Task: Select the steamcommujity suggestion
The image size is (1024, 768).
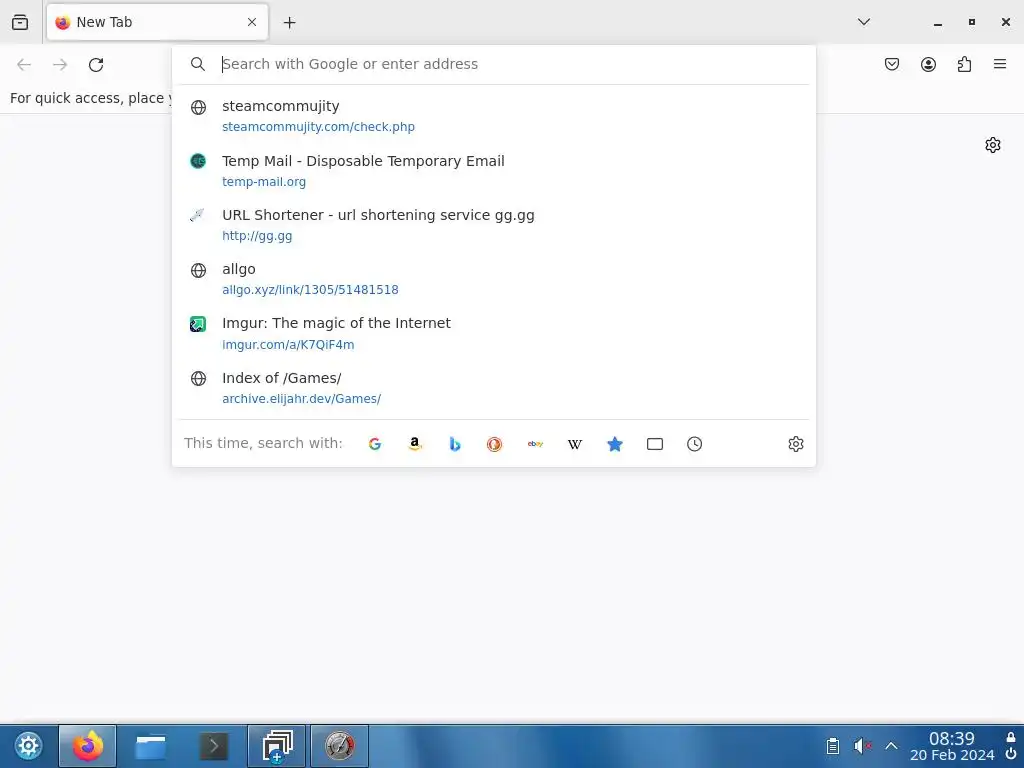Action: click(494, 116)
